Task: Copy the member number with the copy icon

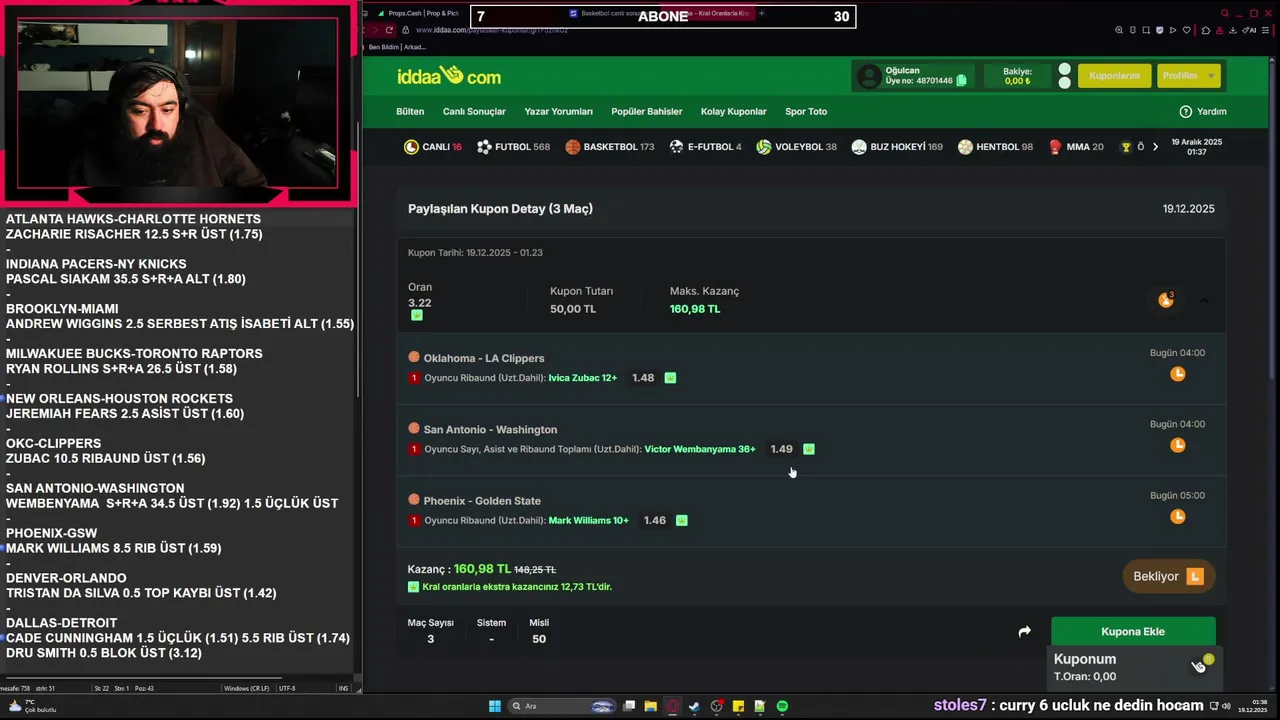Action: pos(962,81)
